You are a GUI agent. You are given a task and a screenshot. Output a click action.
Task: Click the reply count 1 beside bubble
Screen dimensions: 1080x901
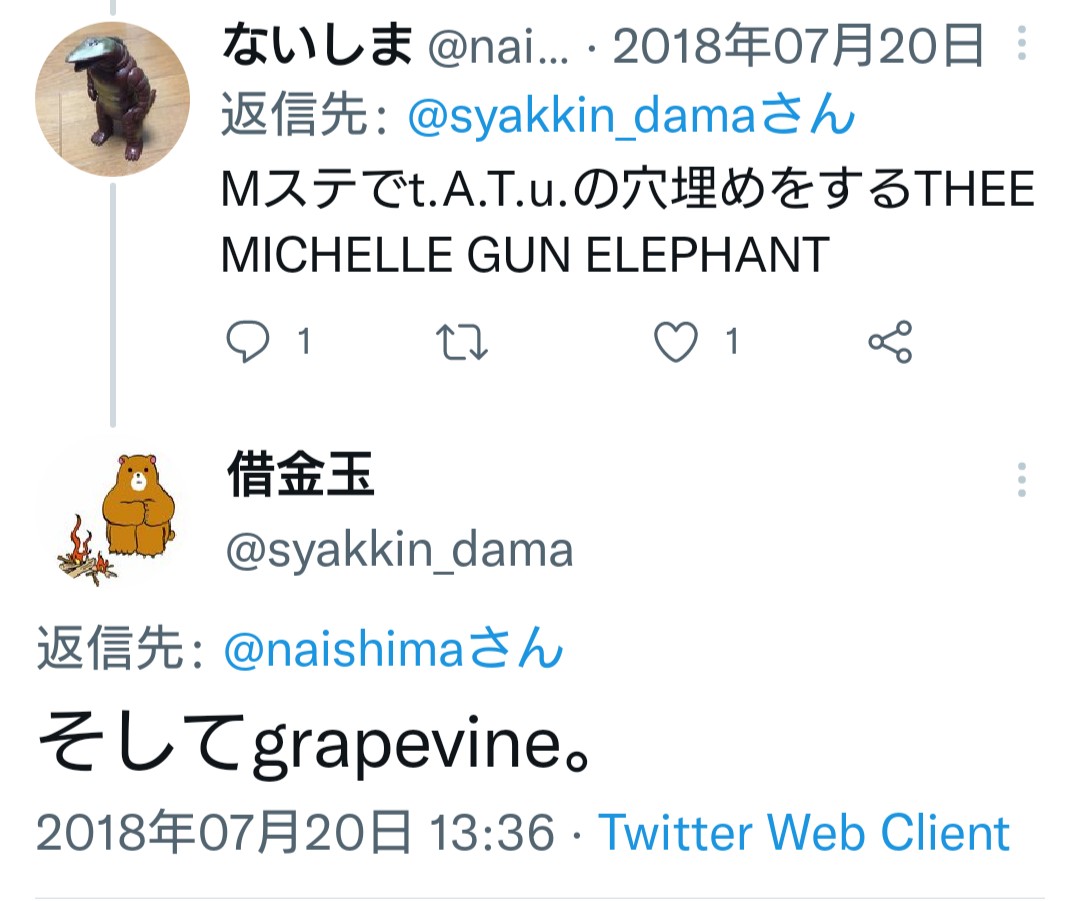[x=304, y=342]
